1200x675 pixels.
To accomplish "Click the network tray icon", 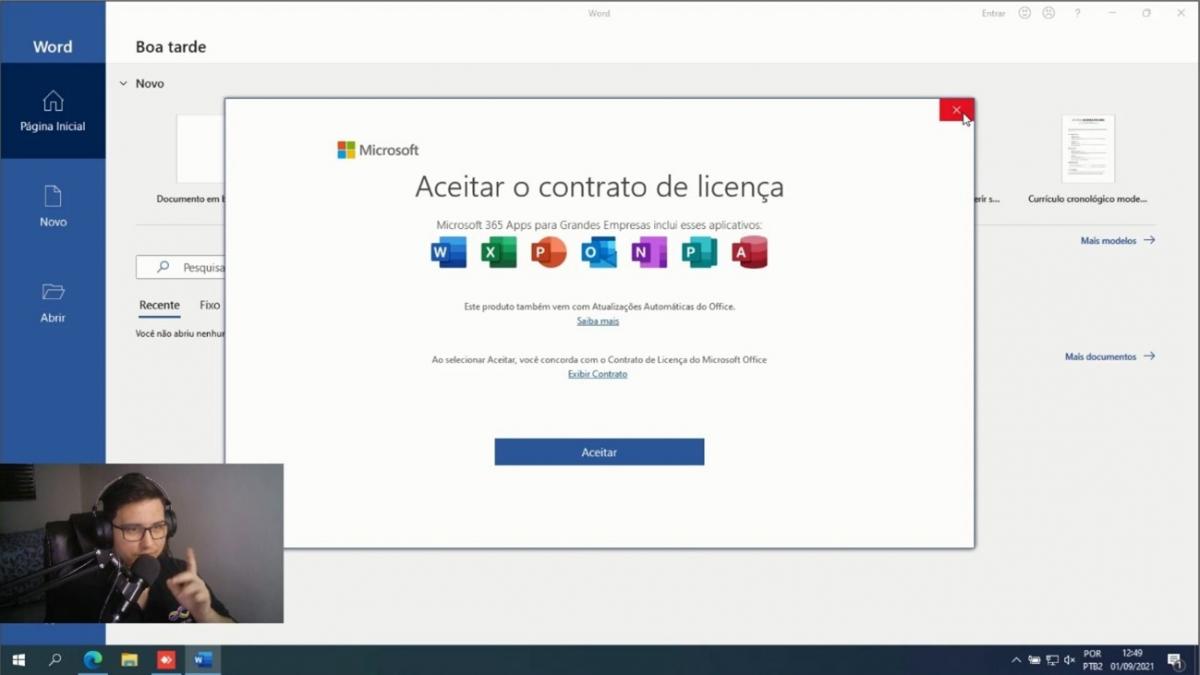I will pos(1052,660).
